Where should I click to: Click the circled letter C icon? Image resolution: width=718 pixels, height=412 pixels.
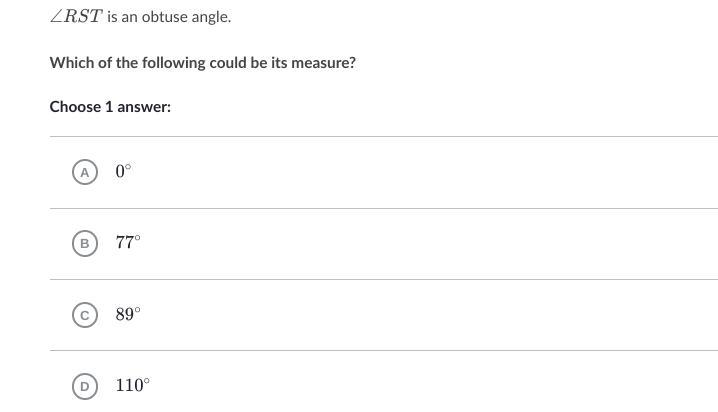(85, 315)
